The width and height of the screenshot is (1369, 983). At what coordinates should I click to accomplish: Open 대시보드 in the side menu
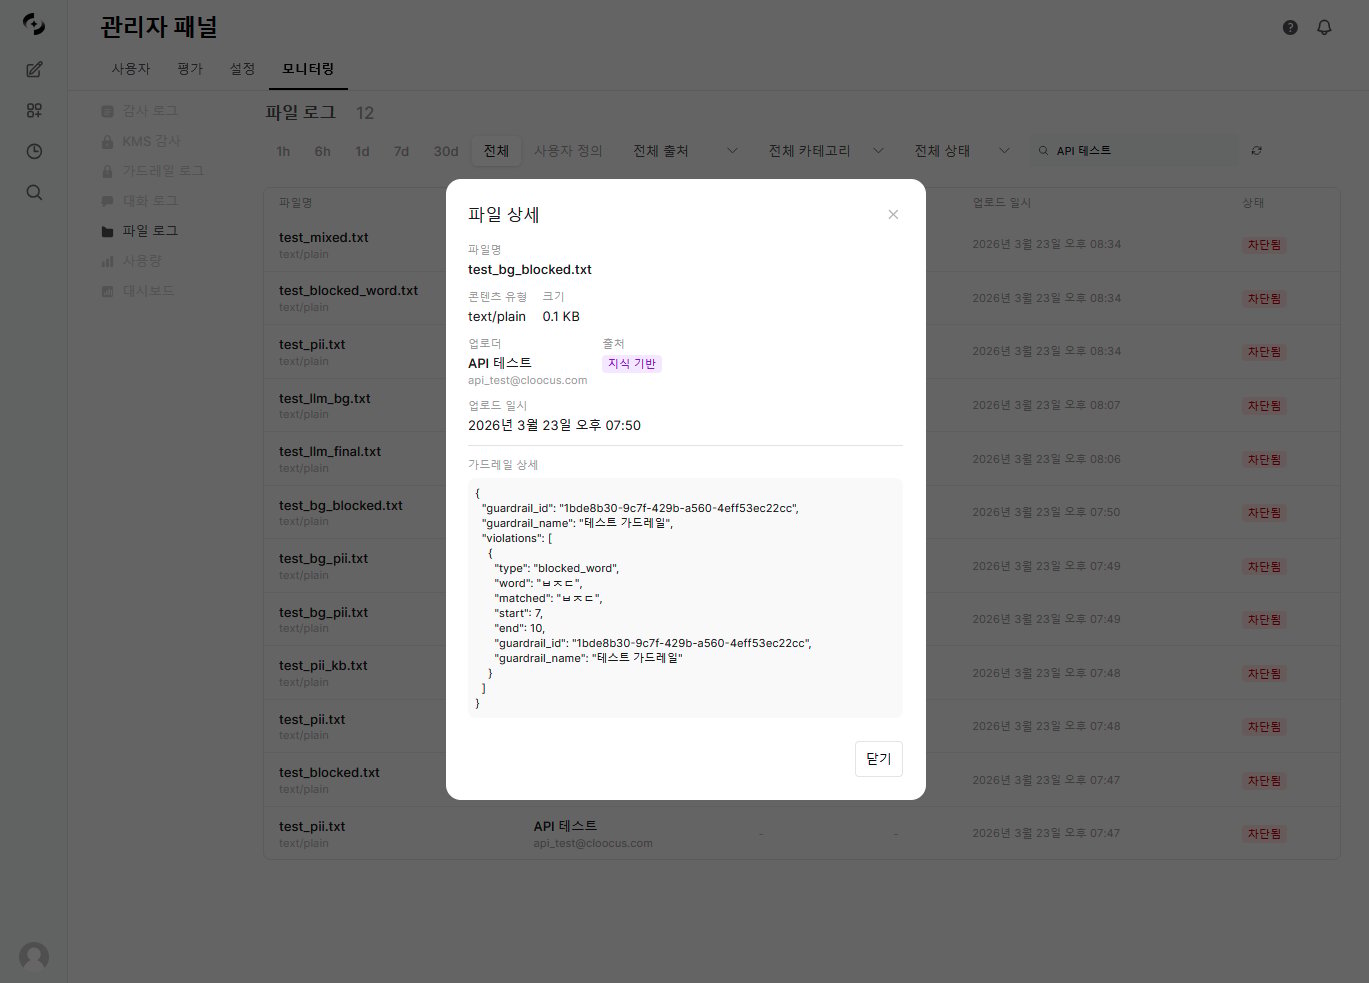[x=148, y=291]
